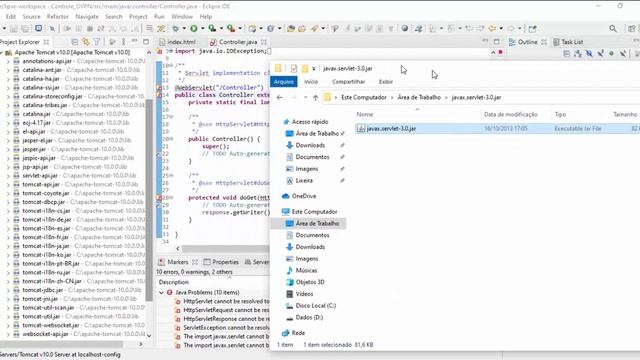Expand the tomcat-jdbc.jar tree node
Viewport: 640px width, 360px height.
coord(8,290)
